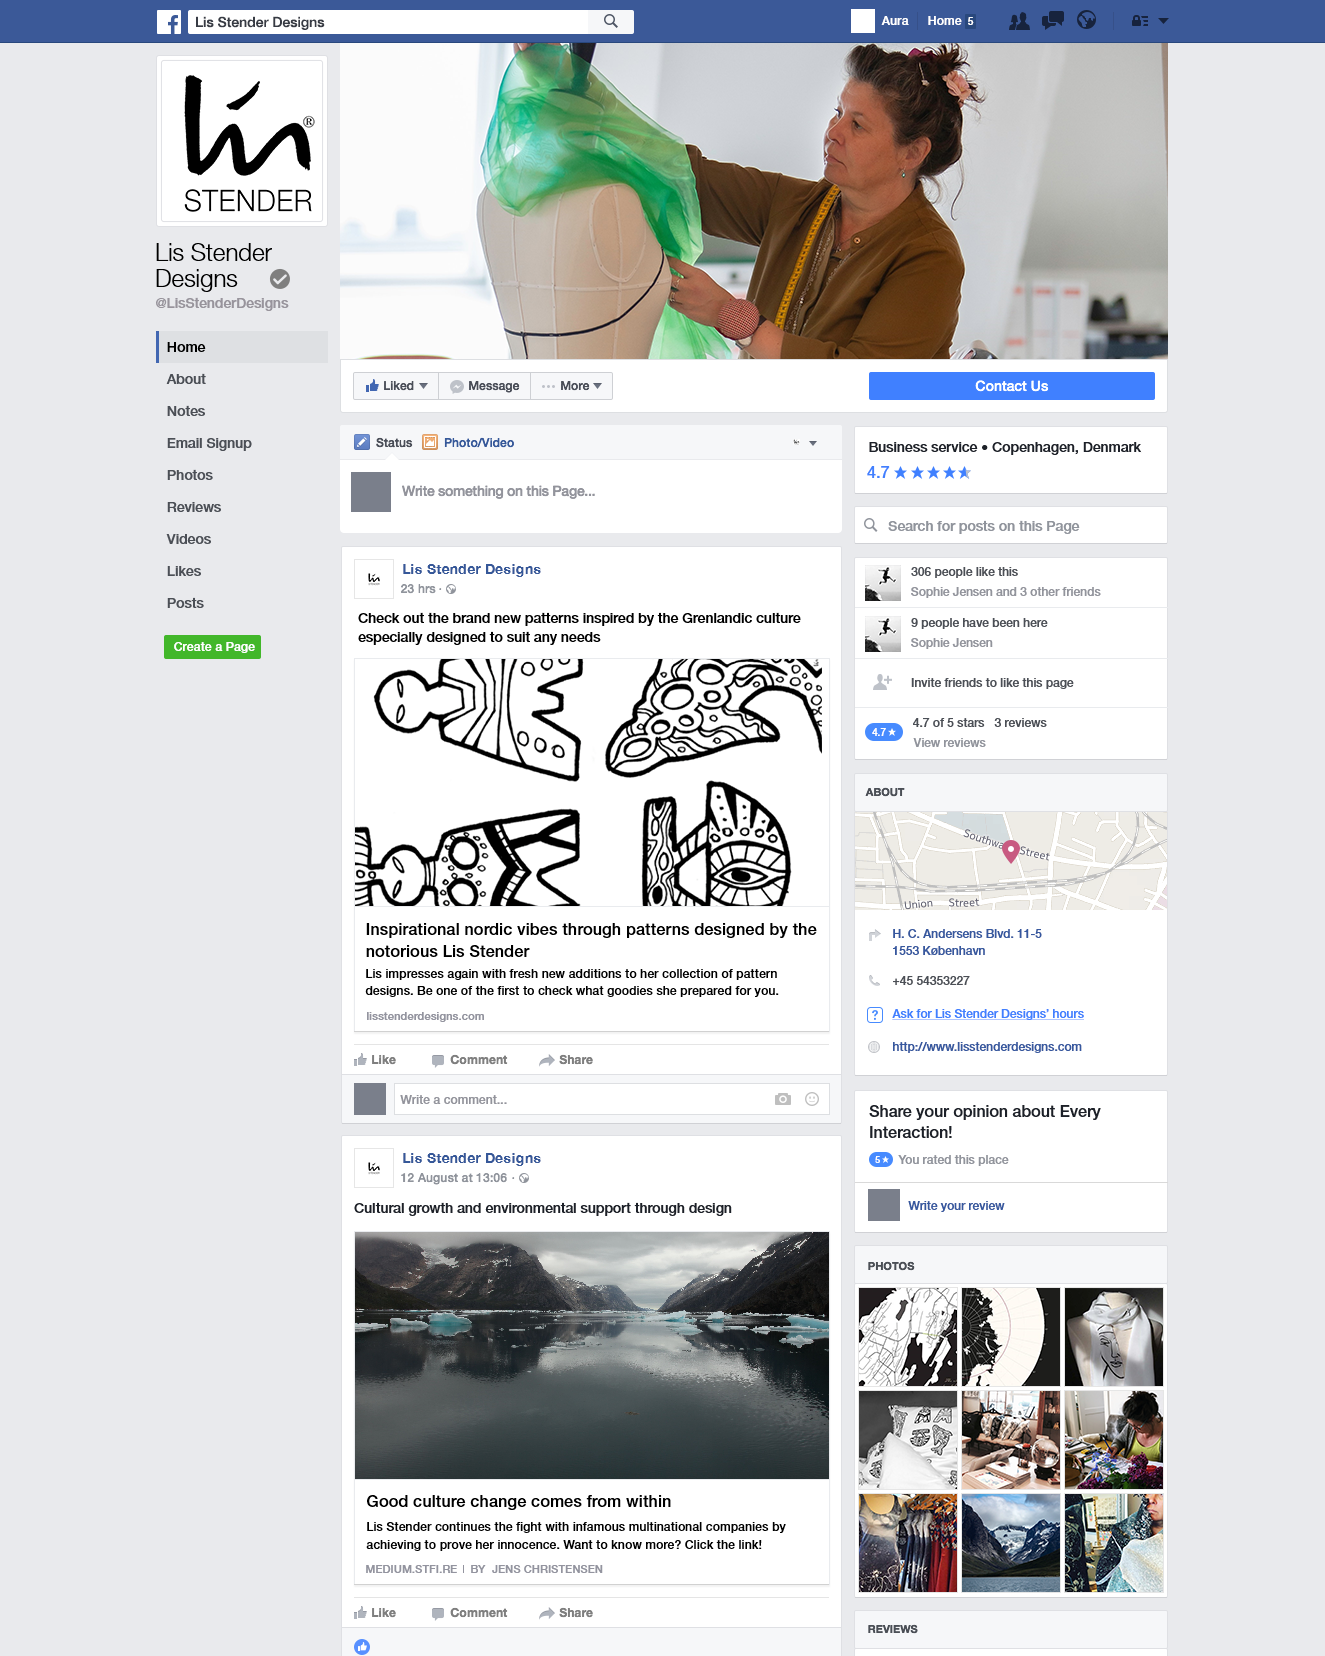This screenshot has width=1325, height=1656.
Task: Click the emoji icon in comment box
Action: click(812, 1099)
